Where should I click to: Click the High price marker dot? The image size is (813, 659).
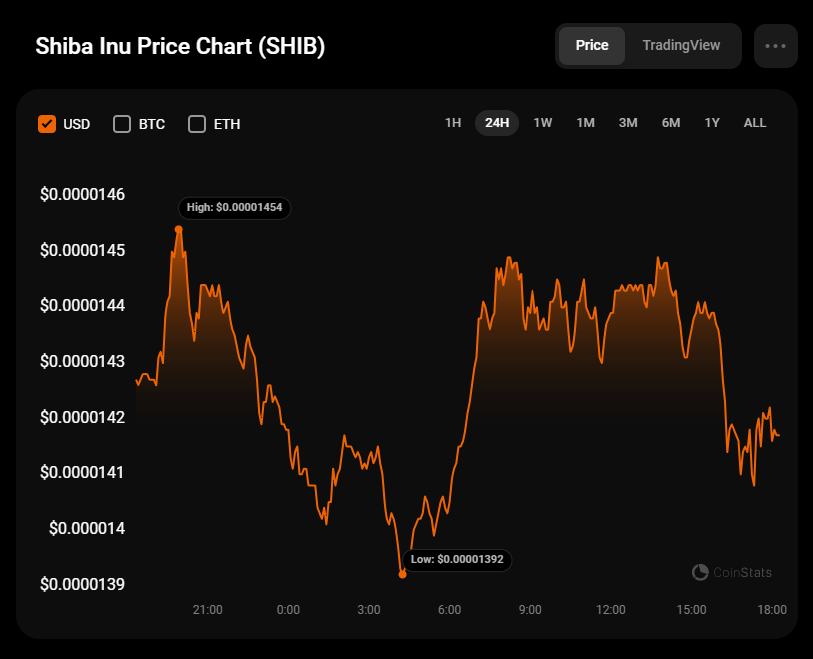coord(179,229)
